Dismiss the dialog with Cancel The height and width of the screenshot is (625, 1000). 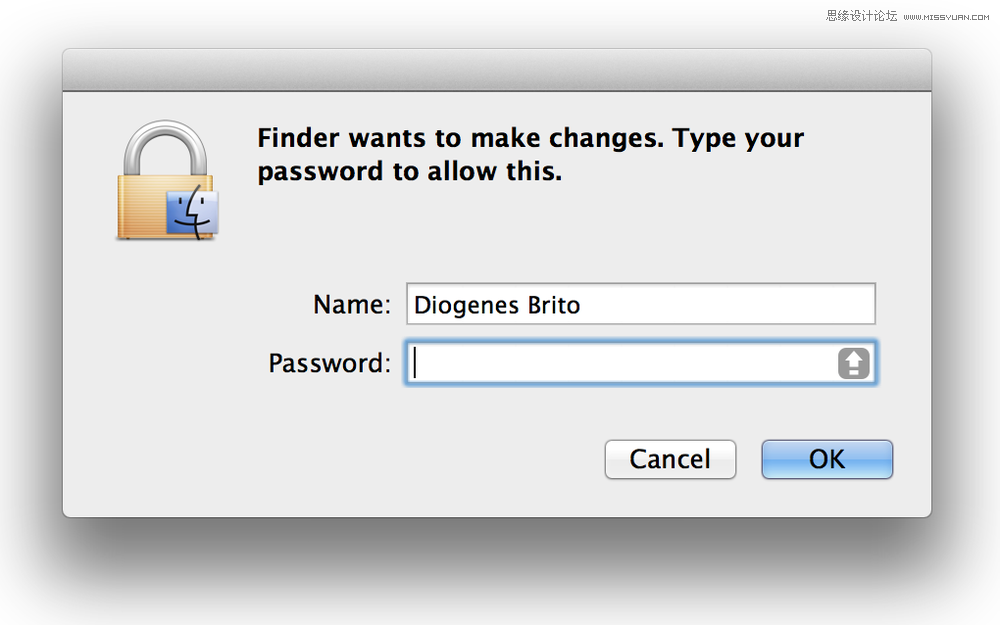pos(670,459)
